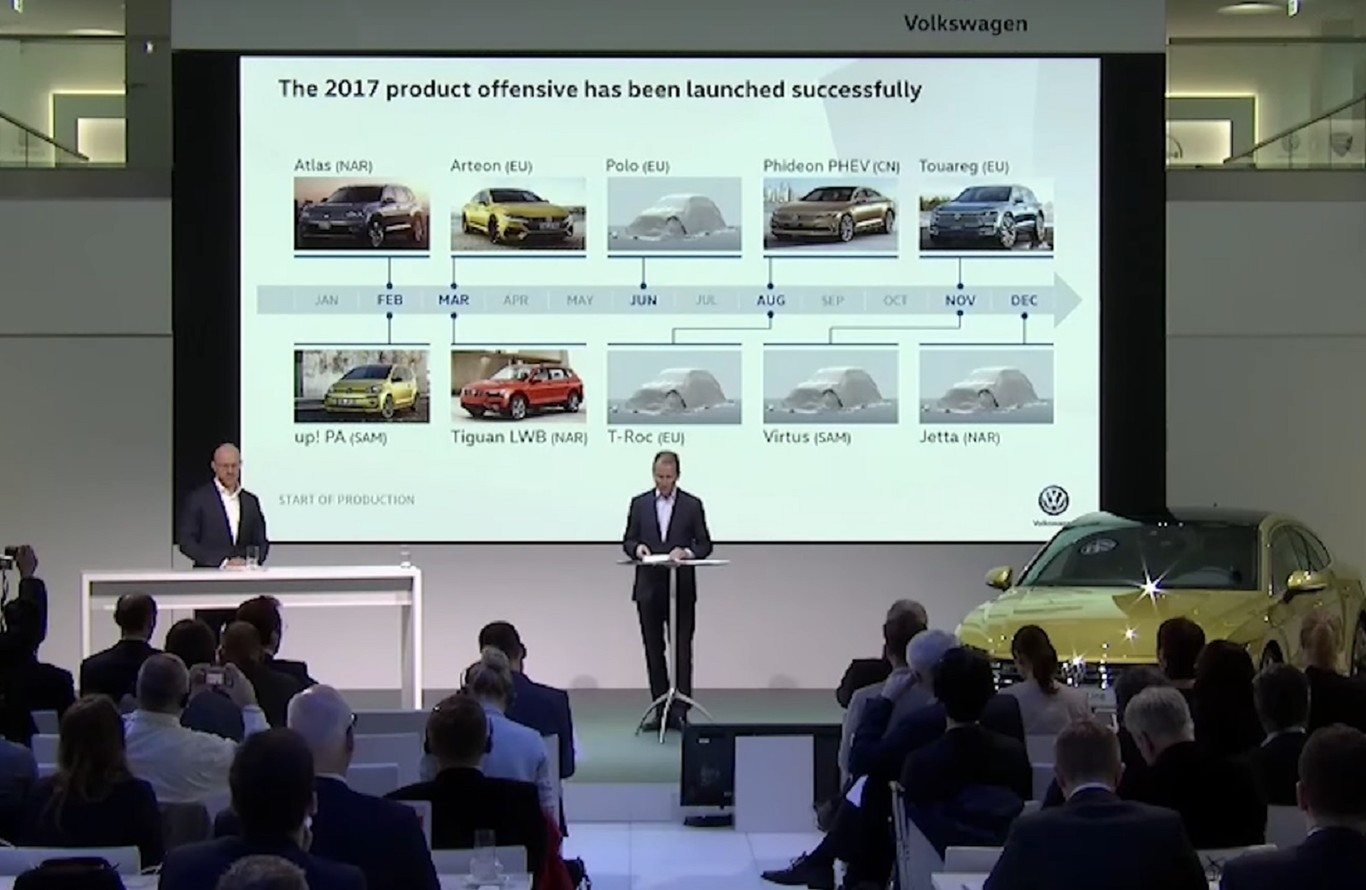Image resolution: width=1366 pixels, height=890 pixels.
Task: Click the FEB month on the timeline
Action: [x=390, y=300]
